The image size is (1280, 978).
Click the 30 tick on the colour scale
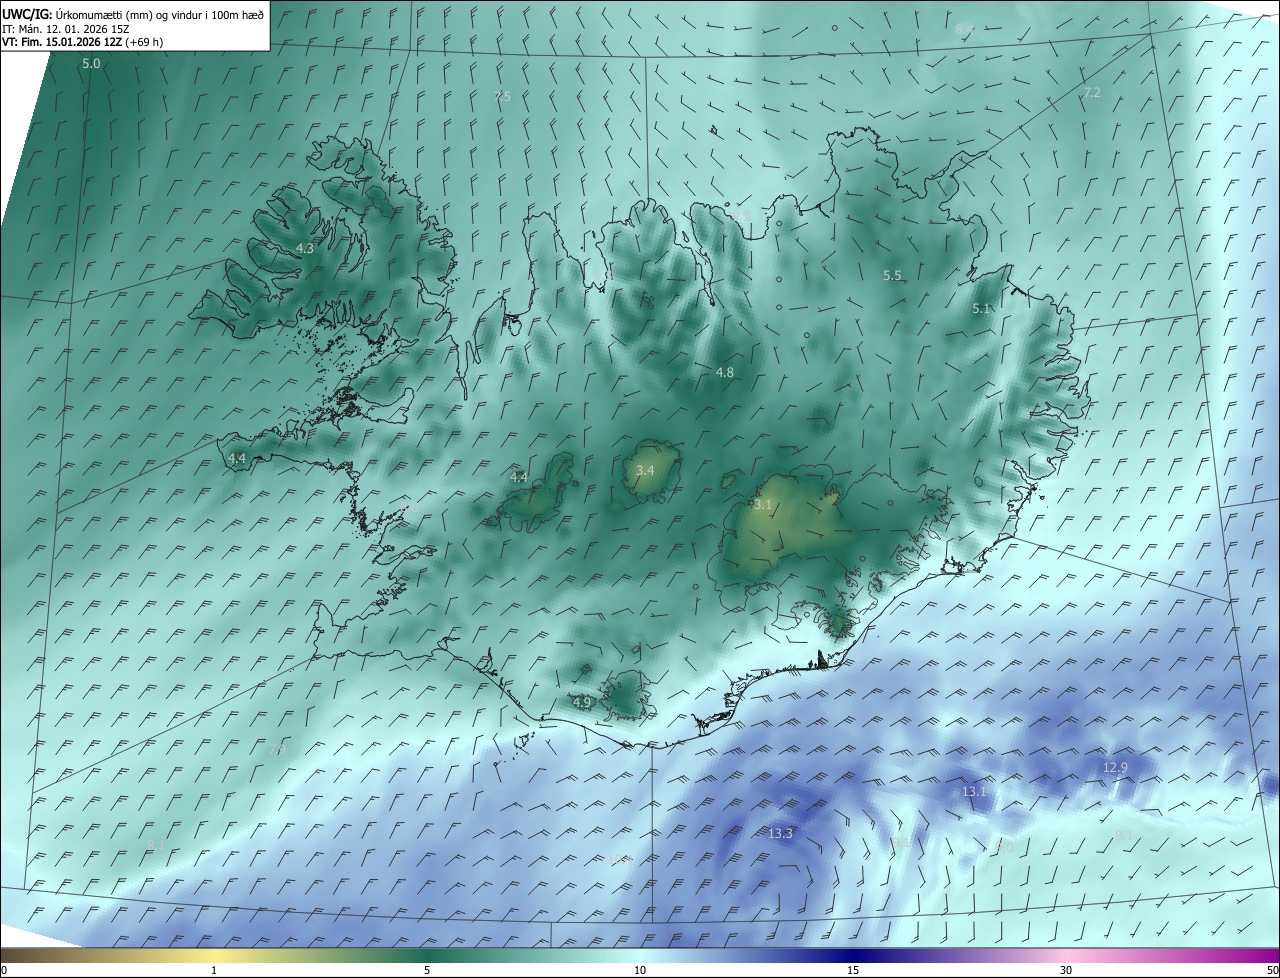point(1066,970)
